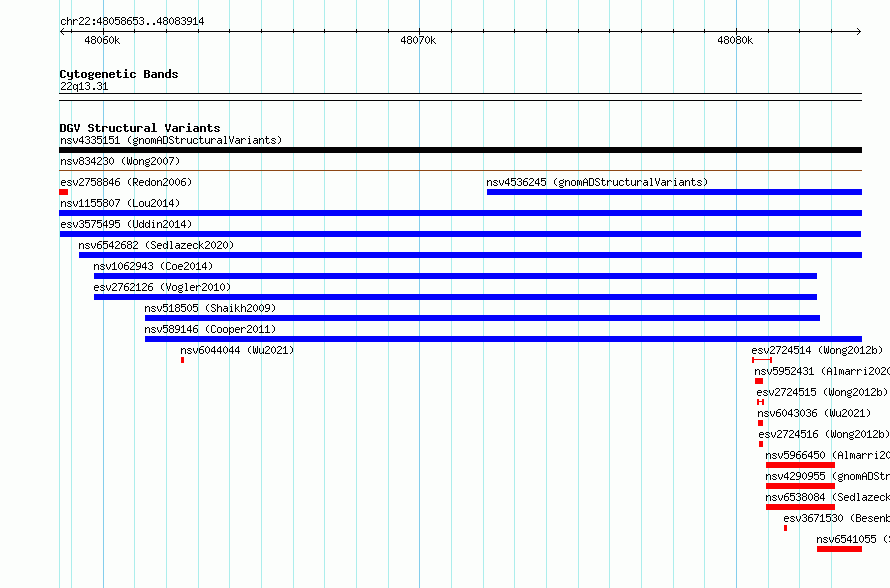The image size is (890, 588).
Task: Click the blue nsv4536245 variant bar
Action: [674, 192]
